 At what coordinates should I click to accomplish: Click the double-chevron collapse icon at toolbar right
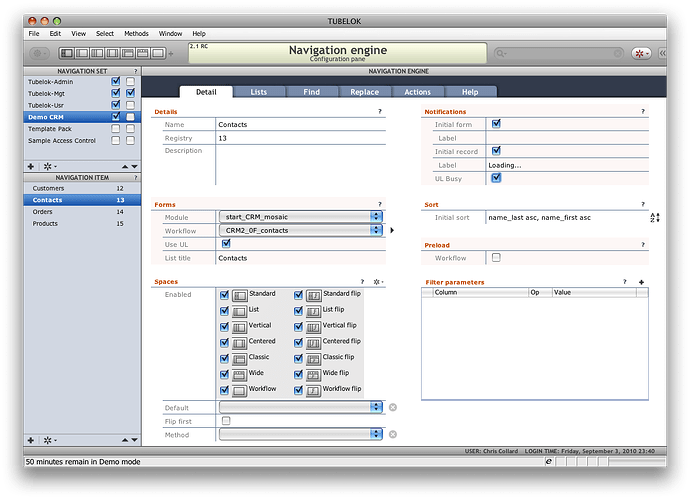click(662, 53)
